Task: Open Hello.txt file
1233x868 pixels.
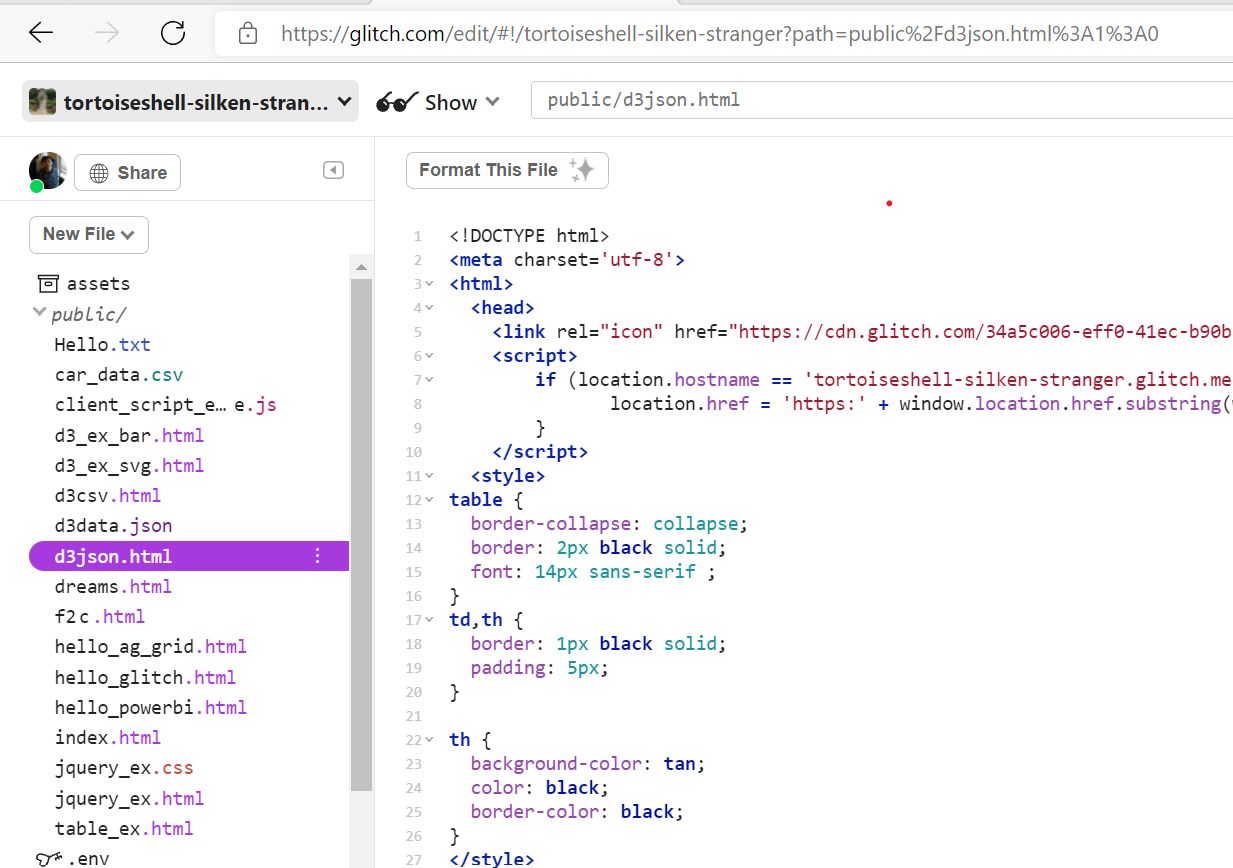Action: click(102, 345)
